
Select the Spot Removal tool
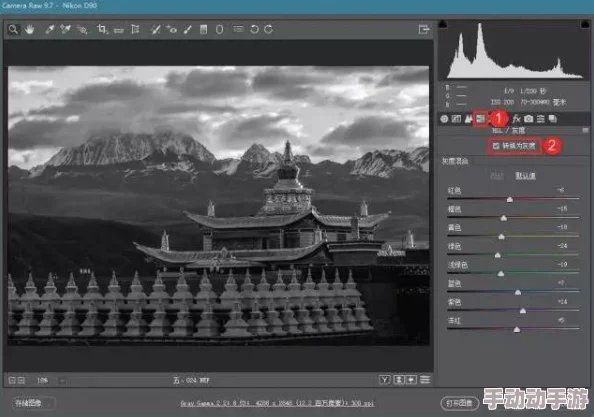tap(155, 29)
